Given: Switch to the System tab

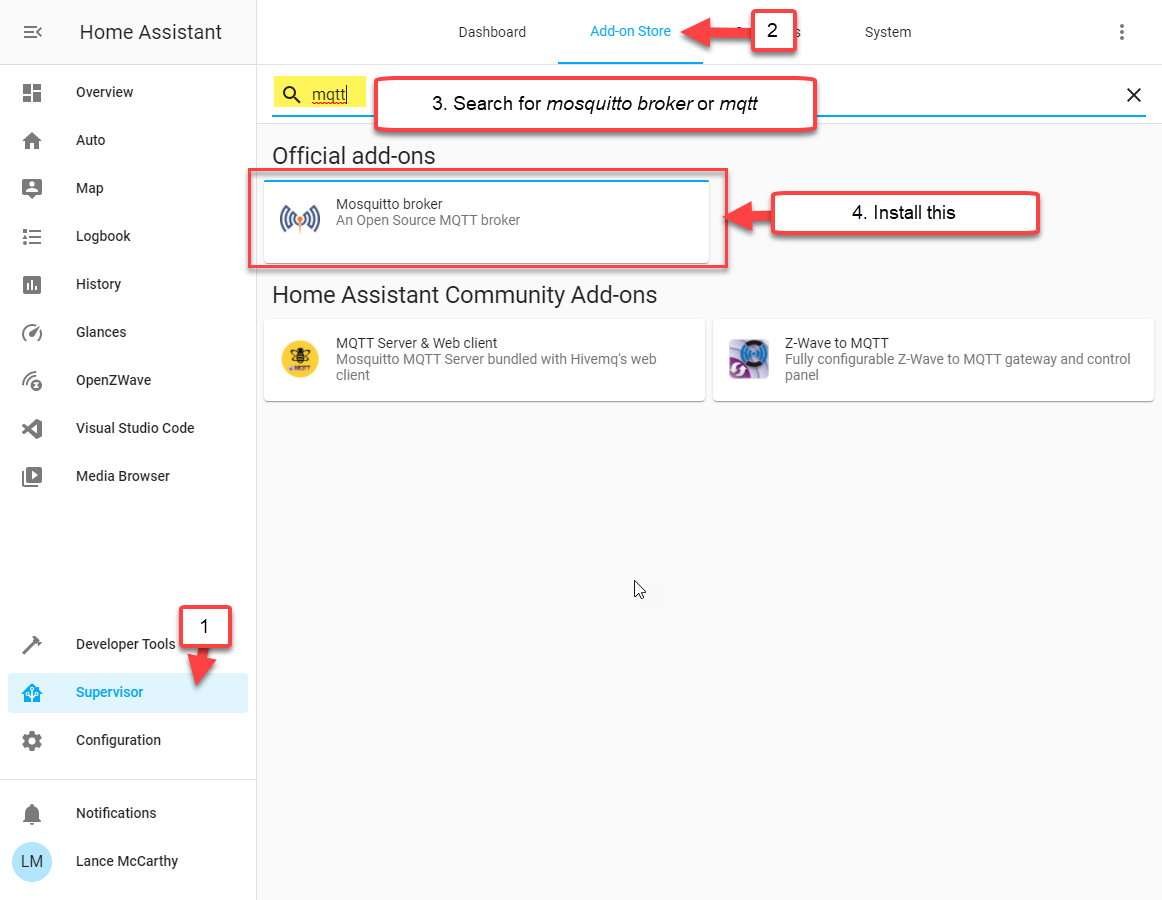Looking at the screenshot, I should click(x=887, y=32).
